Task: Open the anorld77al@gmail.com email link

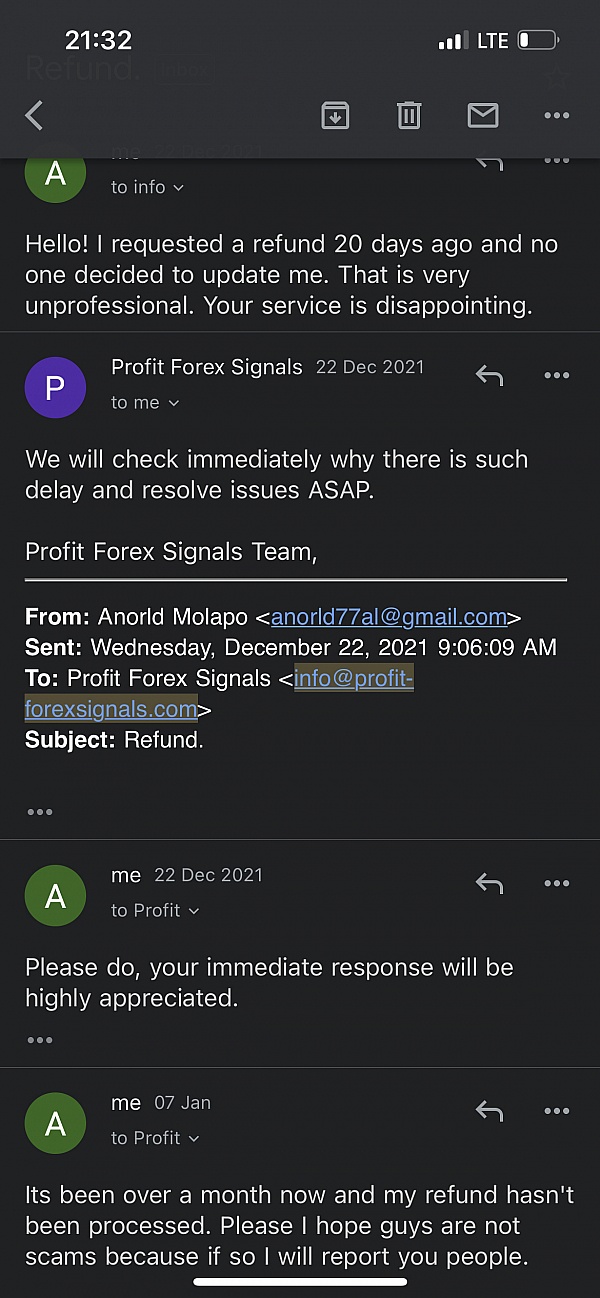Action: (388, 617)
